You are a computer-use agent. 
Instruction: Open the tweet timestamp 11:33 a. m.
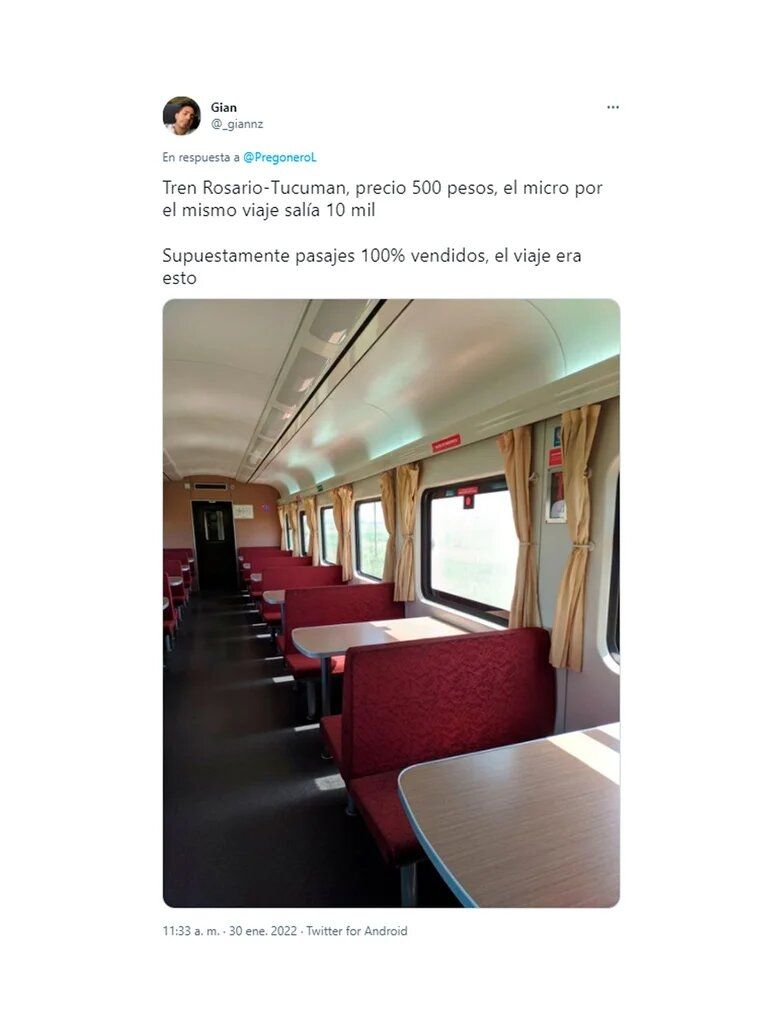coord(191,931)
